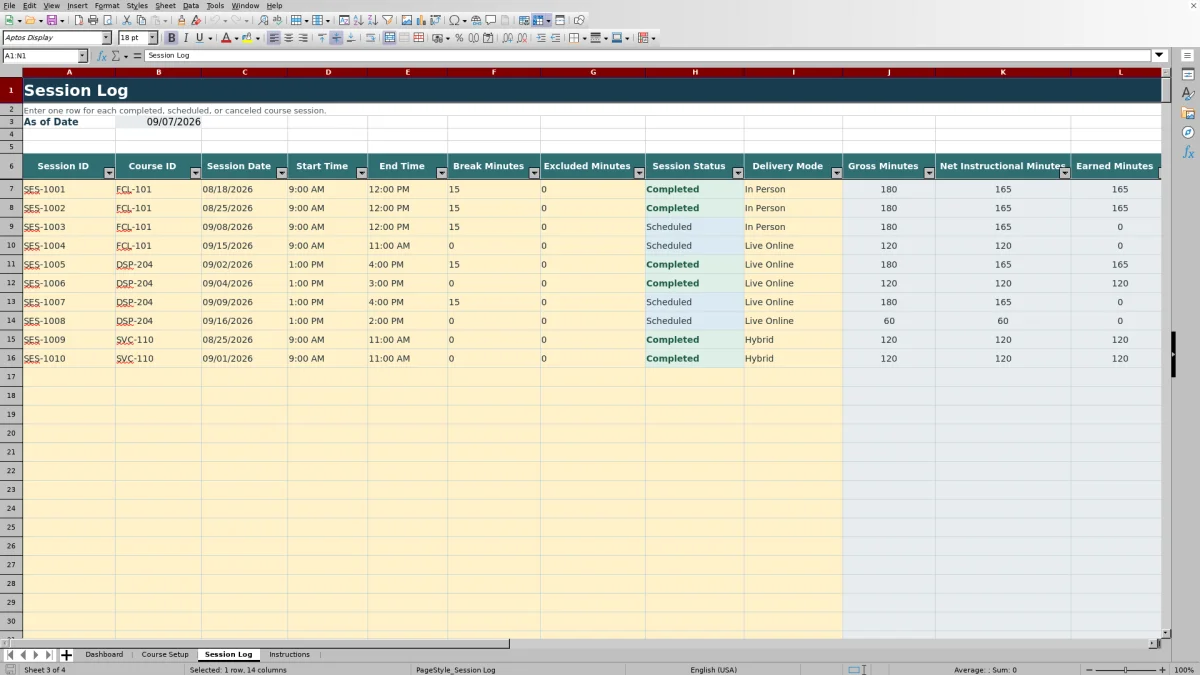Toggle the AutoFilter funnel icon
This screenshot has width=1200, height=675.
pos(387,20)
